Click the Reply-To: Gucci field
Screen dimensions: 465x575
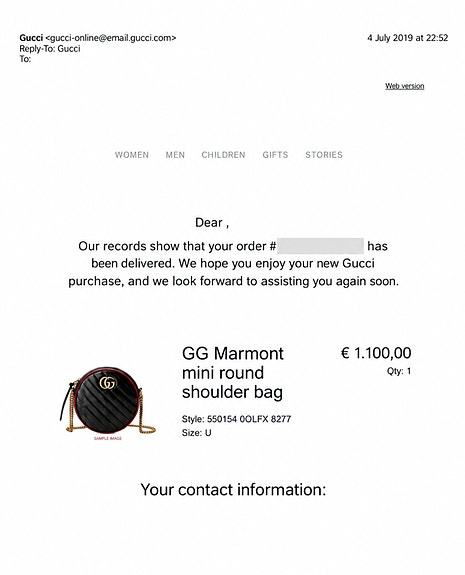pos(50,48)
